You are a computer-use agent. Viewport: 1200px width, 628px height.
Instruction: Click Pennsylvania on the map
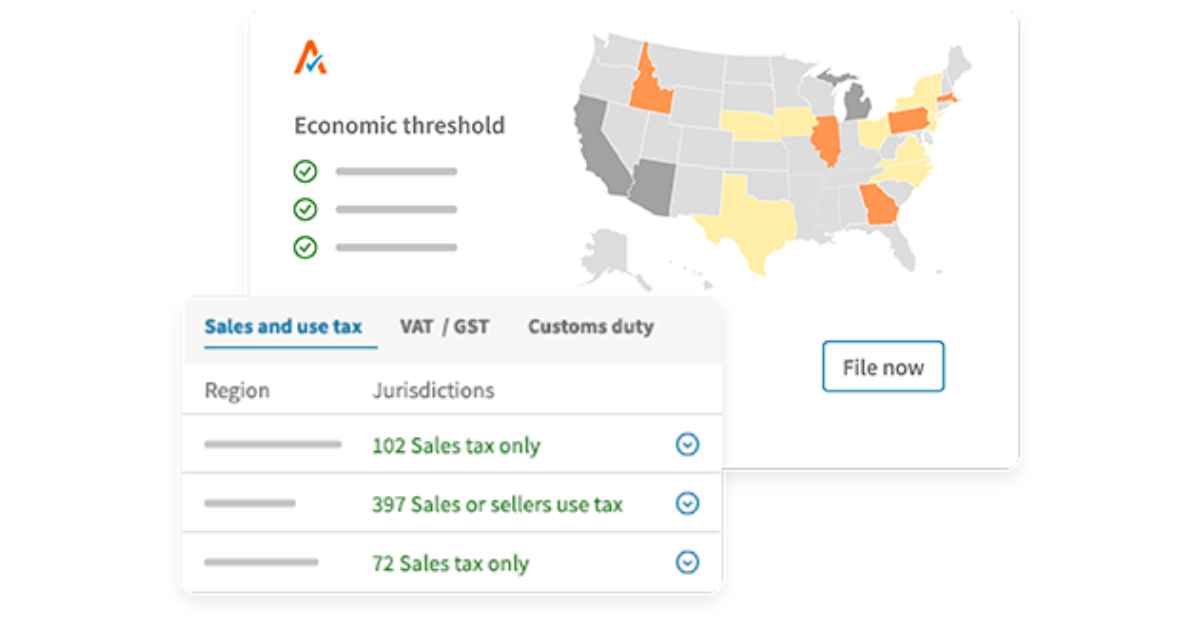pyautogui.click(x=910, y=118)
